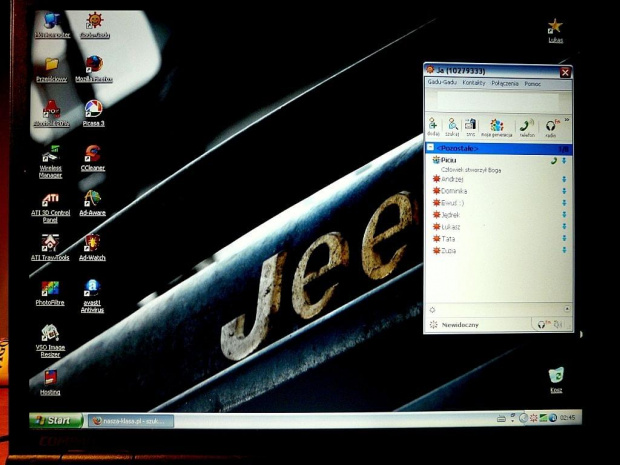This screenshot has width=620, height=465.
Task: Open the Połączenia menu
Action: coord(505,83)
